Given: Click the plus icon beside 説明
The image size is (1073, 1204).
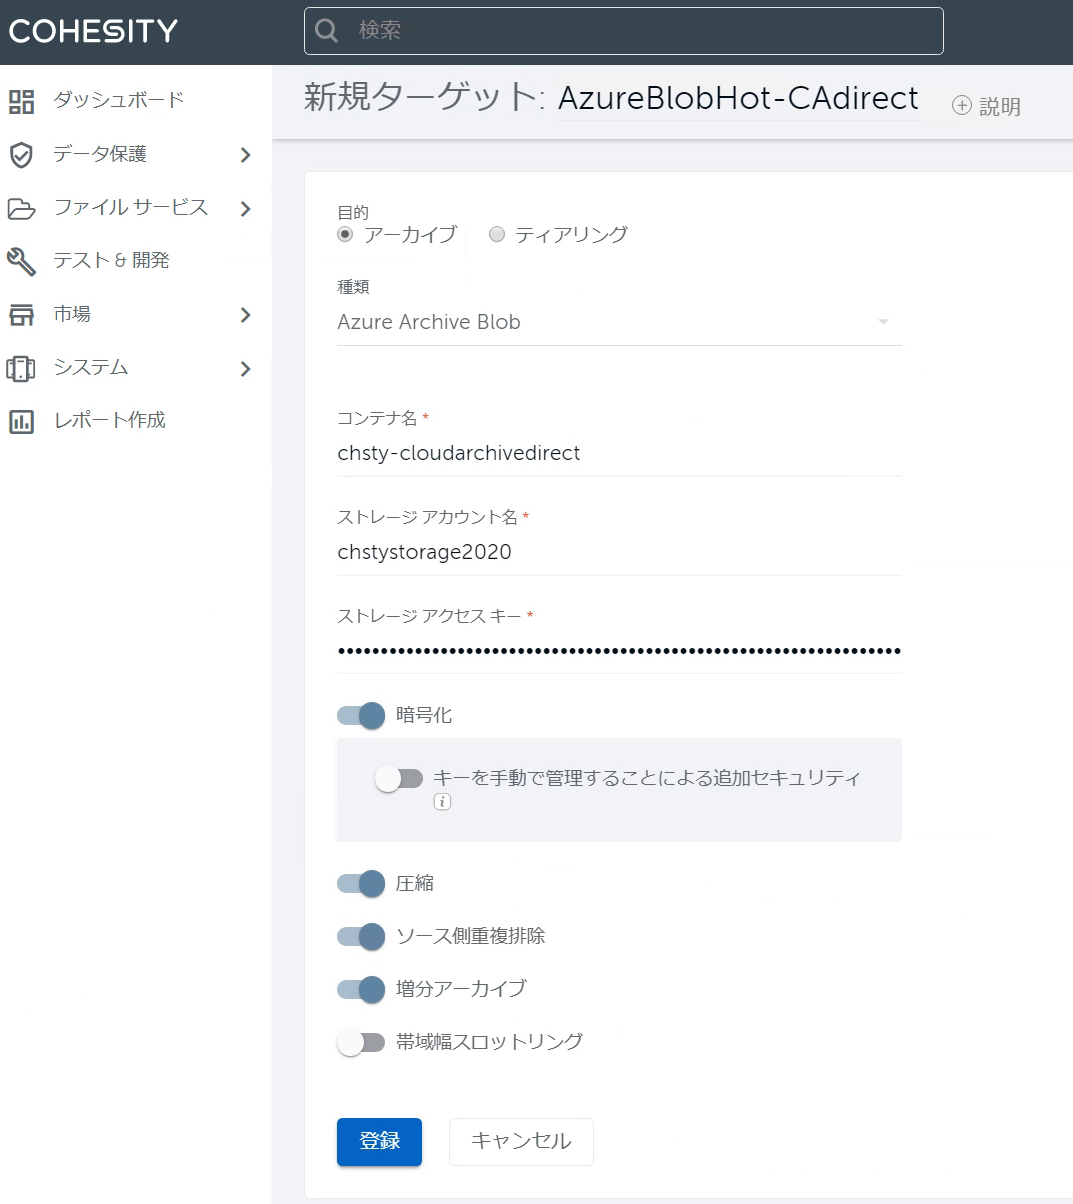Looking at the screenshot, I should (961, 105).
